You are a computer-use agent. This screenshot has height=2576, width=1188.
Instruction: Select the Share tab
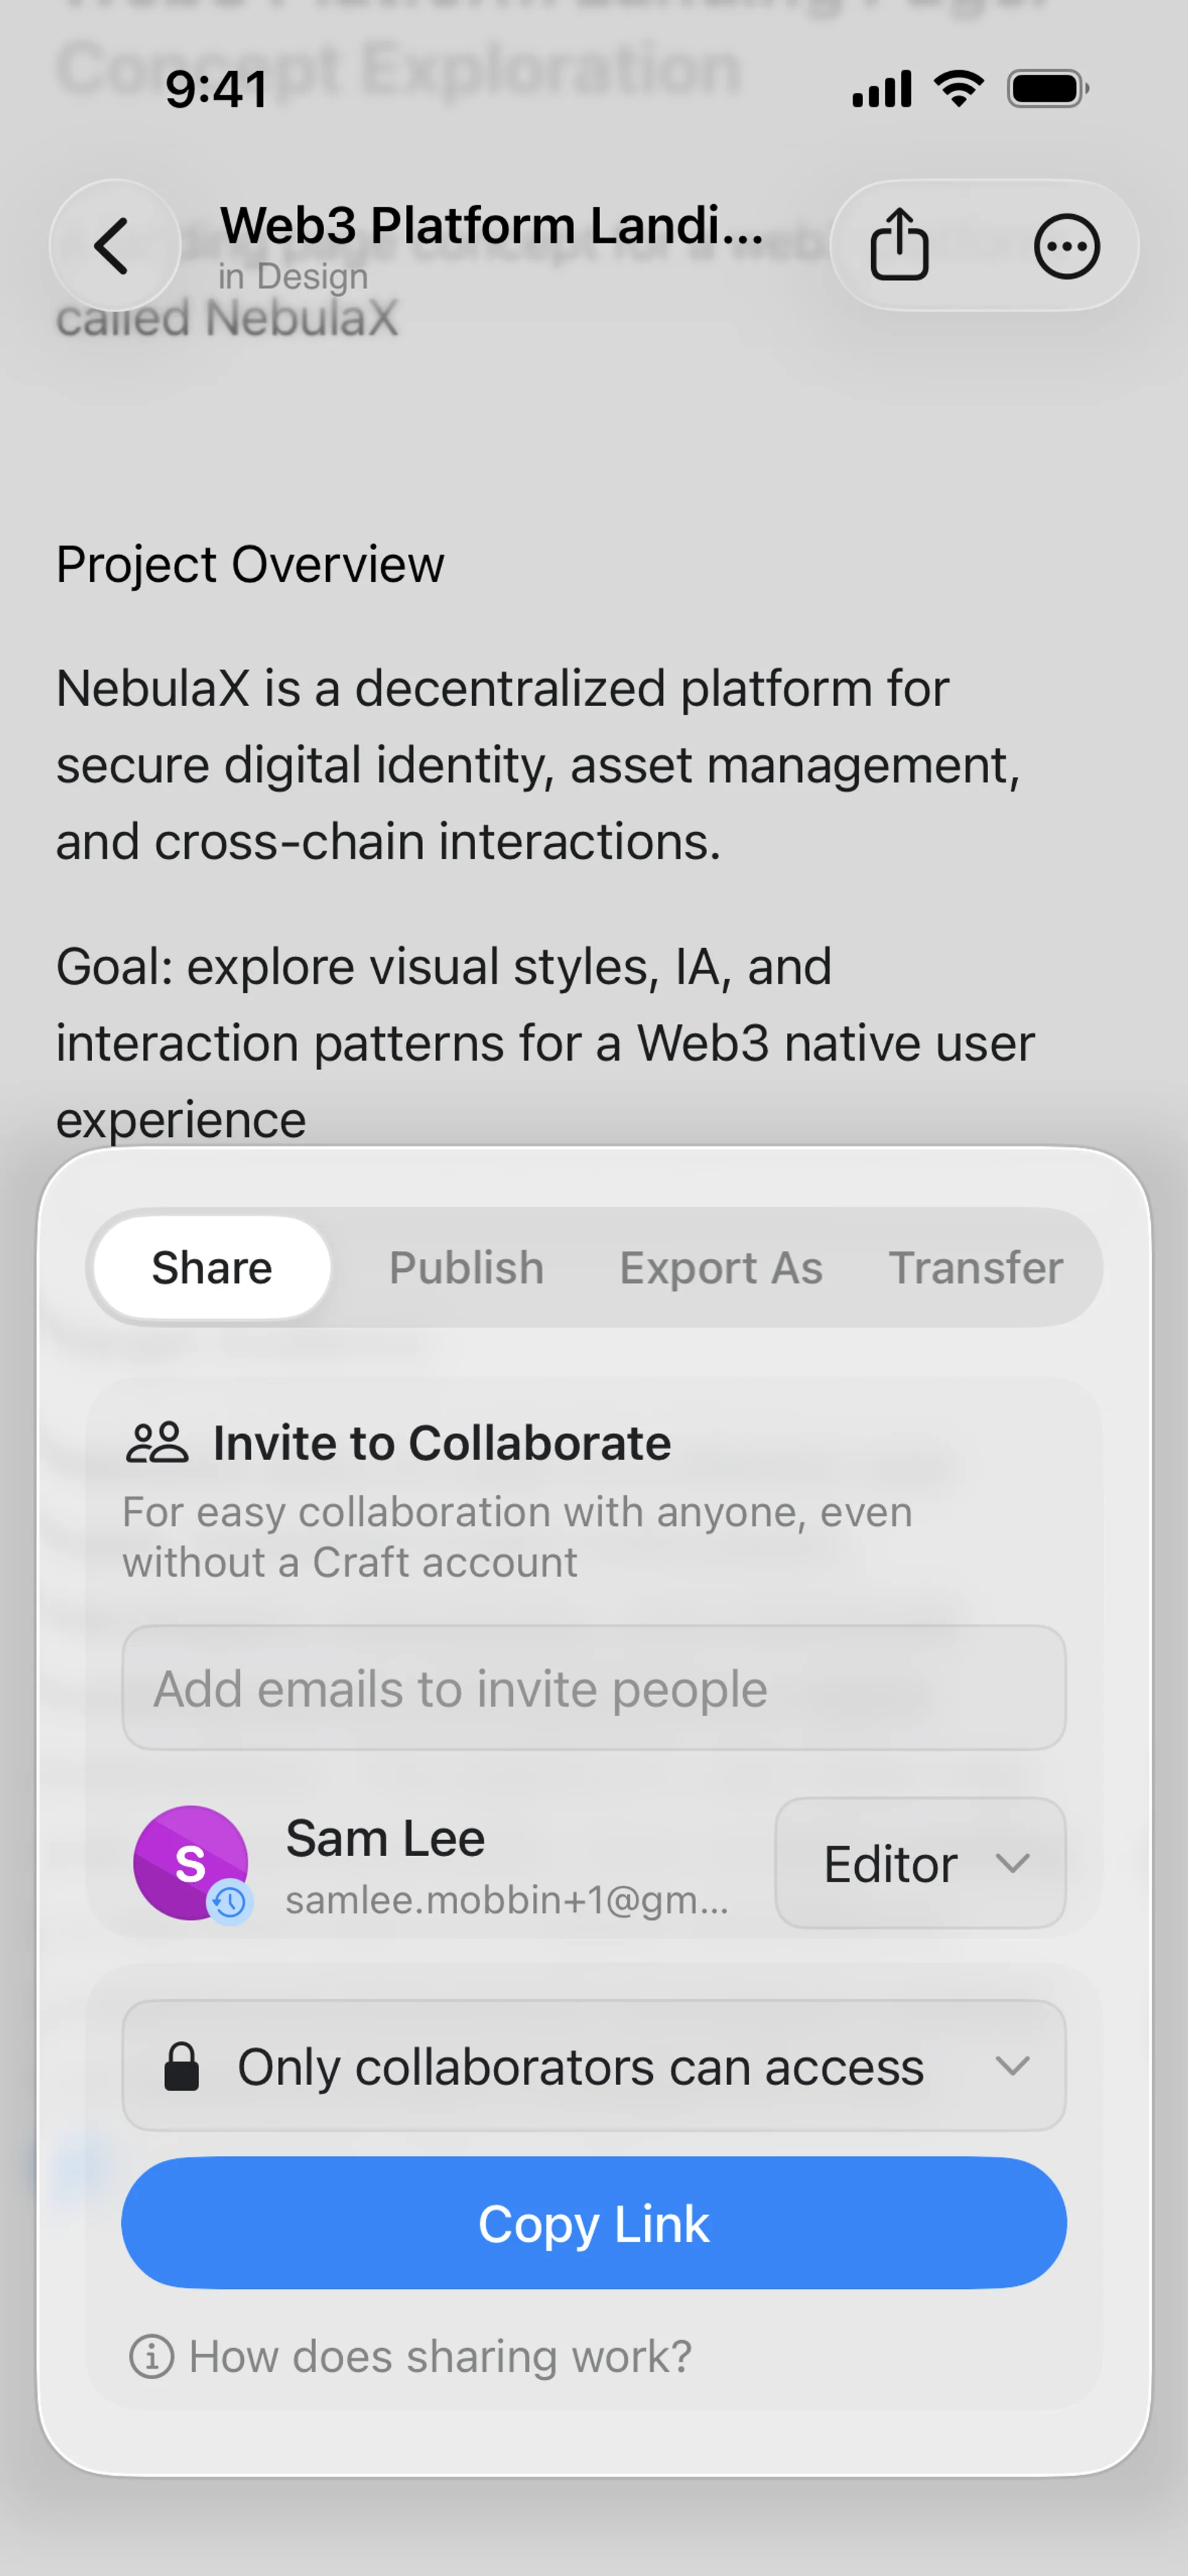point(212,1268)
